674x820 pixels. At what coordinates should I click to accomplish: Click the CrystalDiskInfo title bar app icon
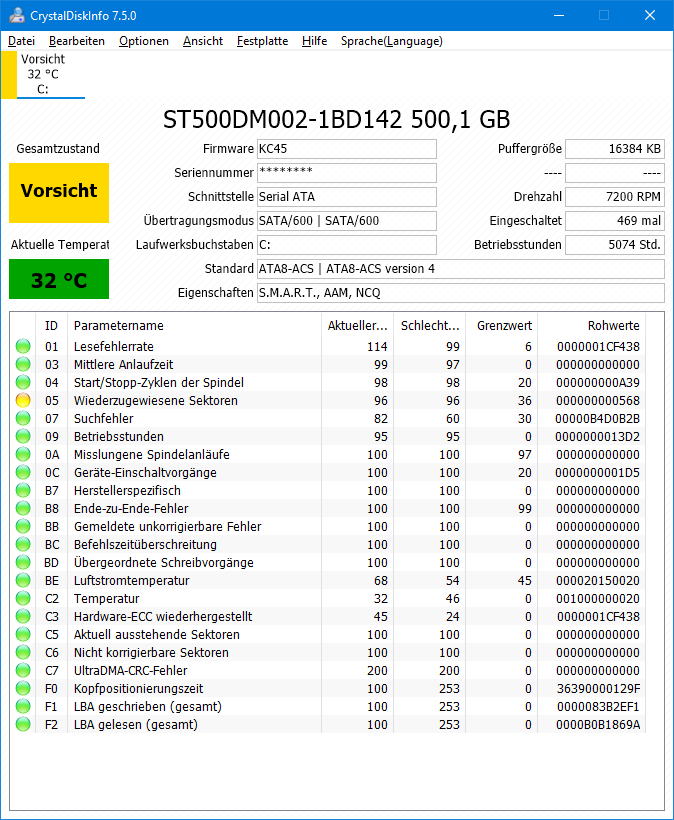coord(16,15)
